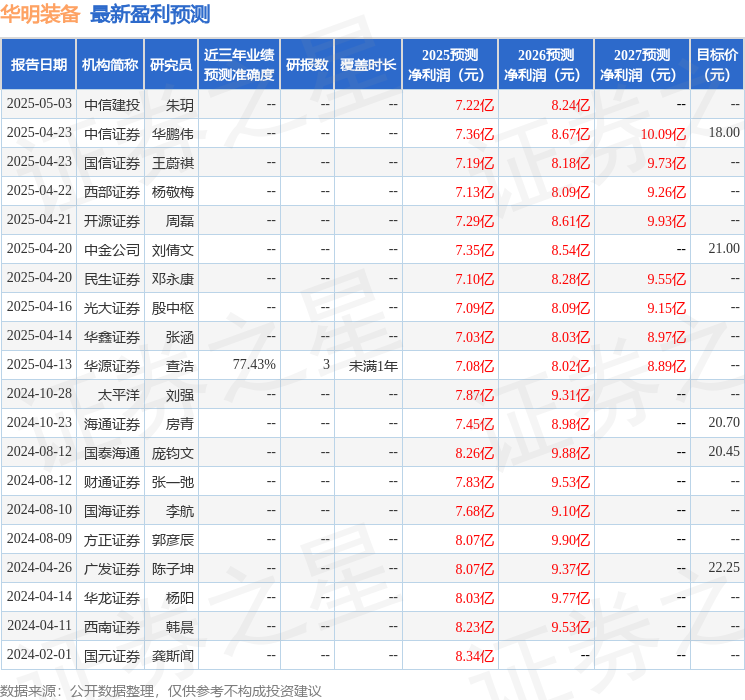Click institution 西南证券

pos(112,627)
